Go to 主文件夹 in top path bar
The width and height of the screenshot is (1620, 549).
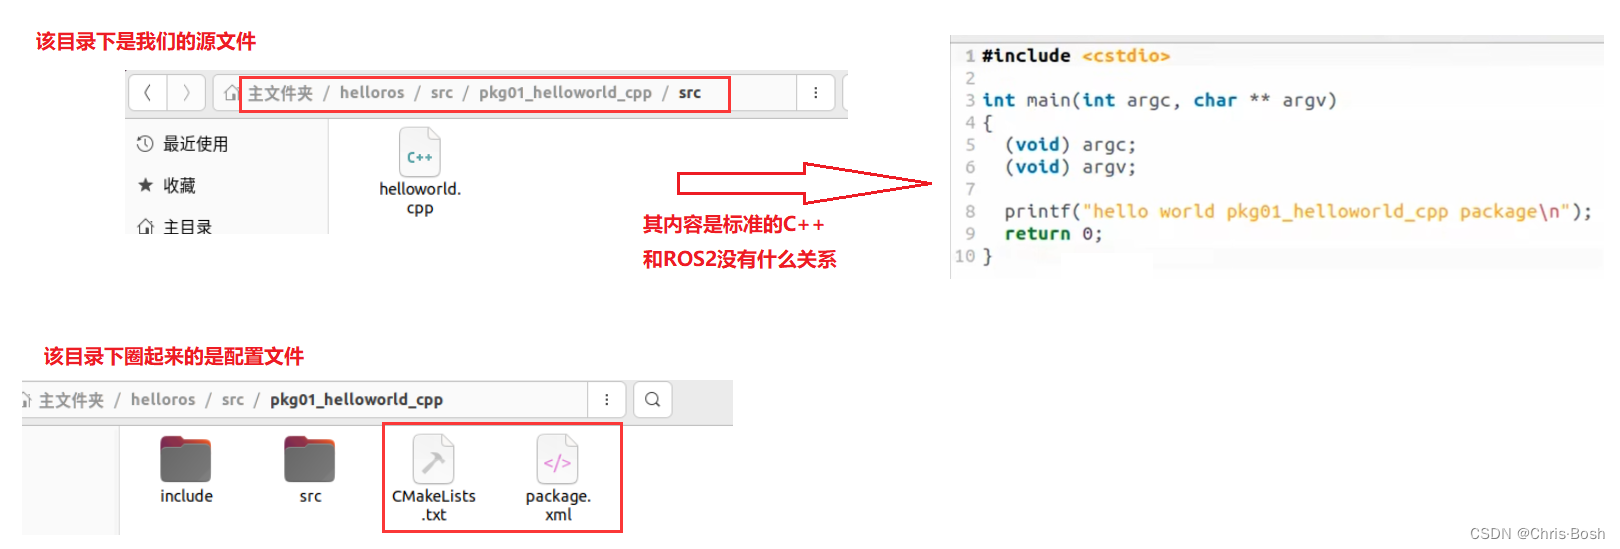point(280,93)
